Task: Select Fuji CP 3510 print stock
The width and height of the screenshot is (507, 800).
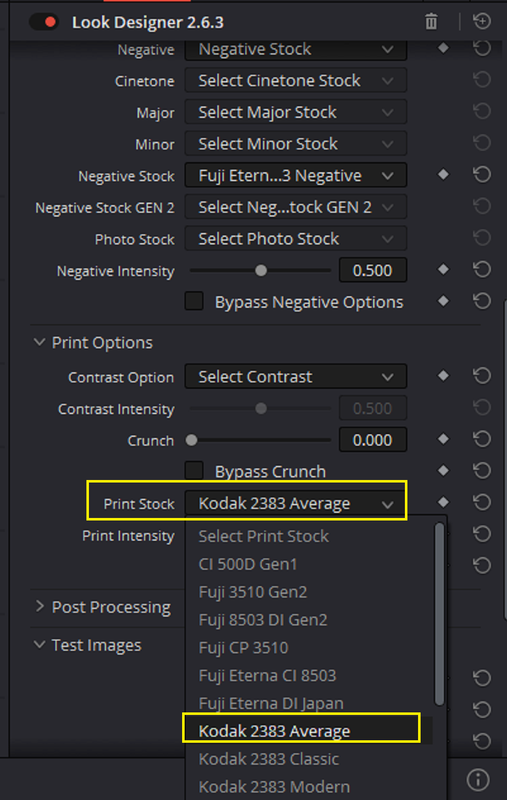Action: [x=243, y=647]
